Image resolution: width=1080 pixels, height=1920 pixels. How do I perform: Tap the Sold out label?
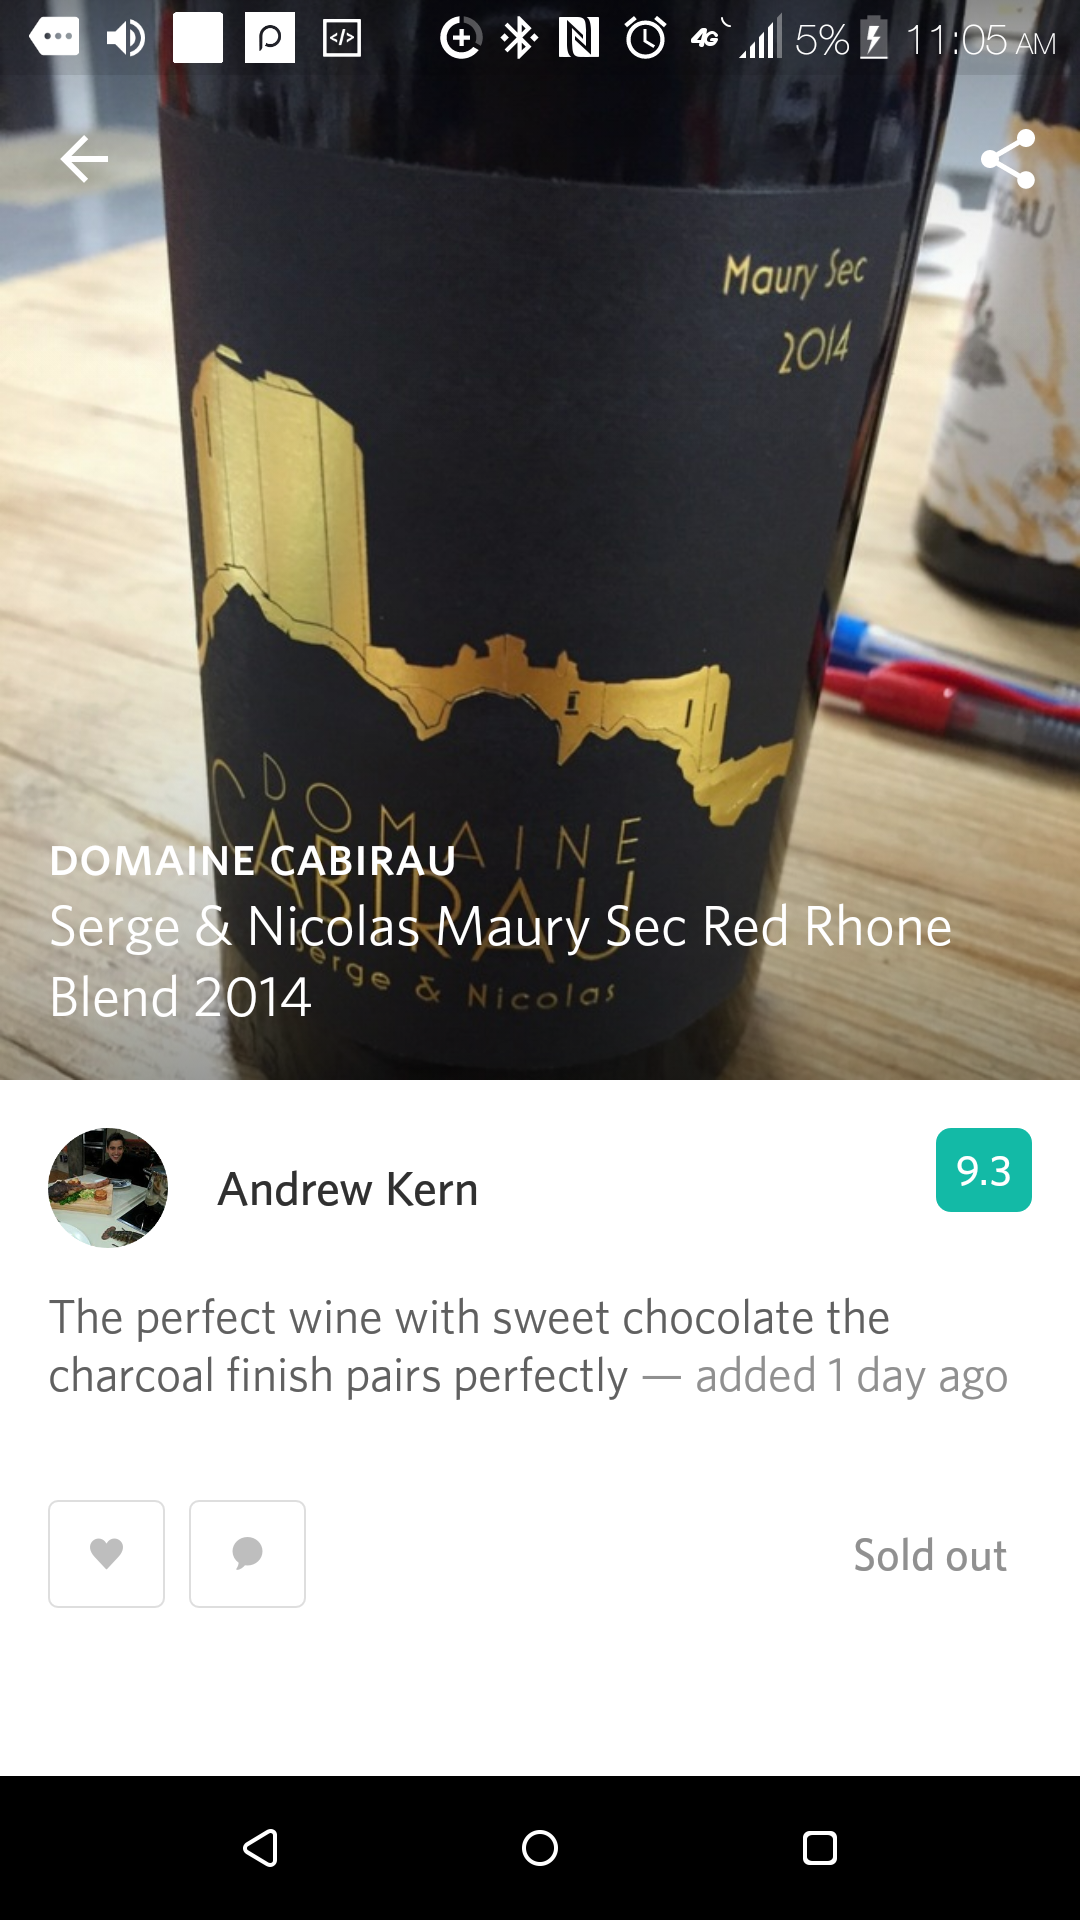click(930, 1555)
